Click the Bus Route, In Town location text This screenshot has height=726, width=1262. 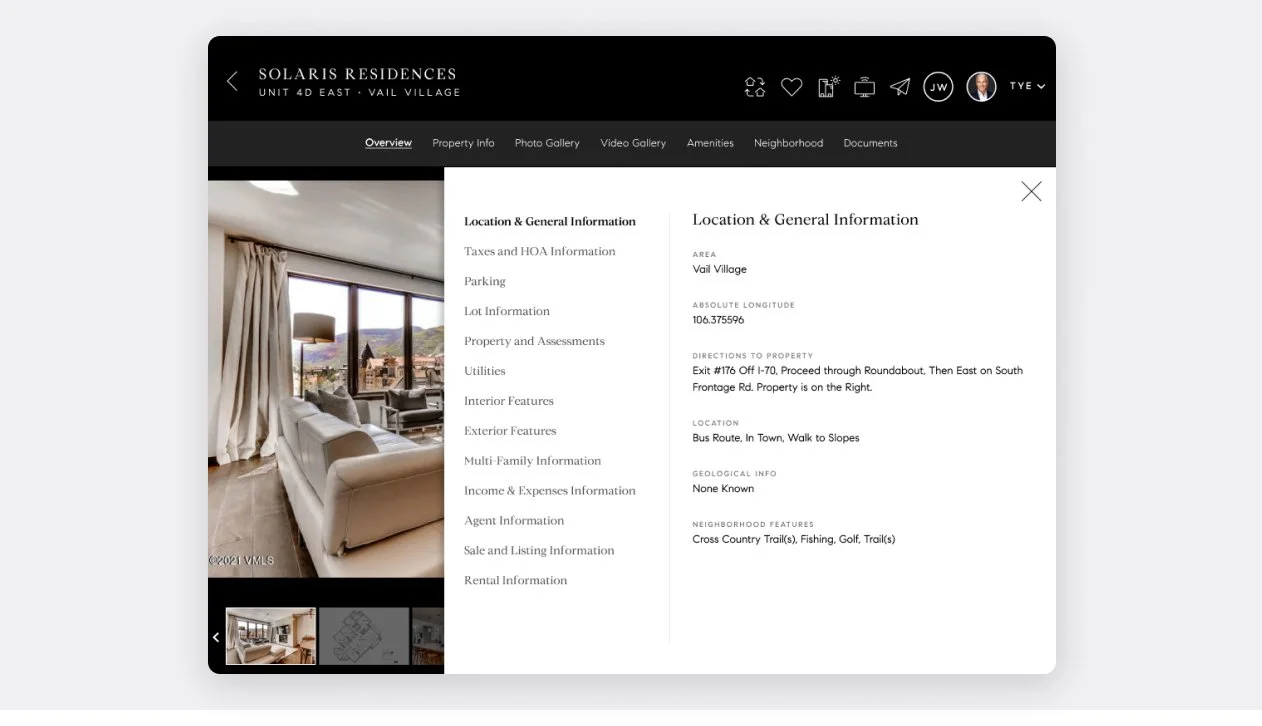(776, 438)
